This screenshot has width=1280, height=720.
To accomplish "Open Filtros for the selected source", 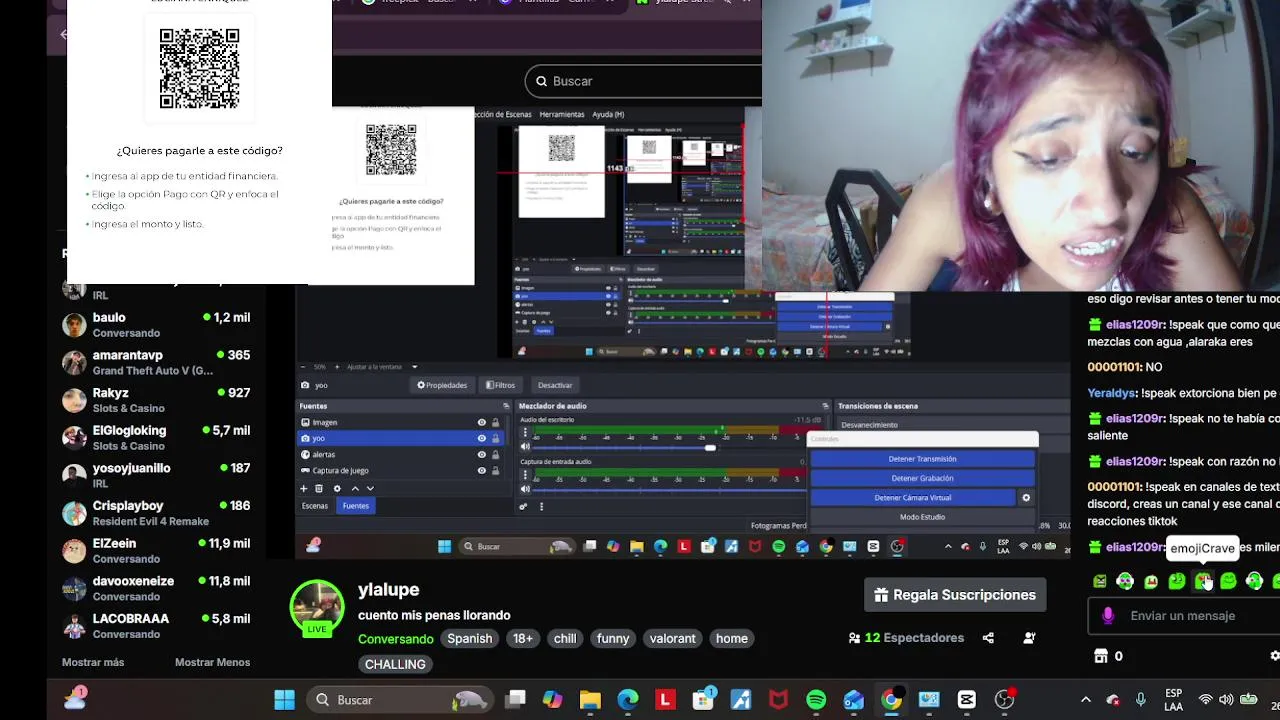I will click(x=500, y=385).
